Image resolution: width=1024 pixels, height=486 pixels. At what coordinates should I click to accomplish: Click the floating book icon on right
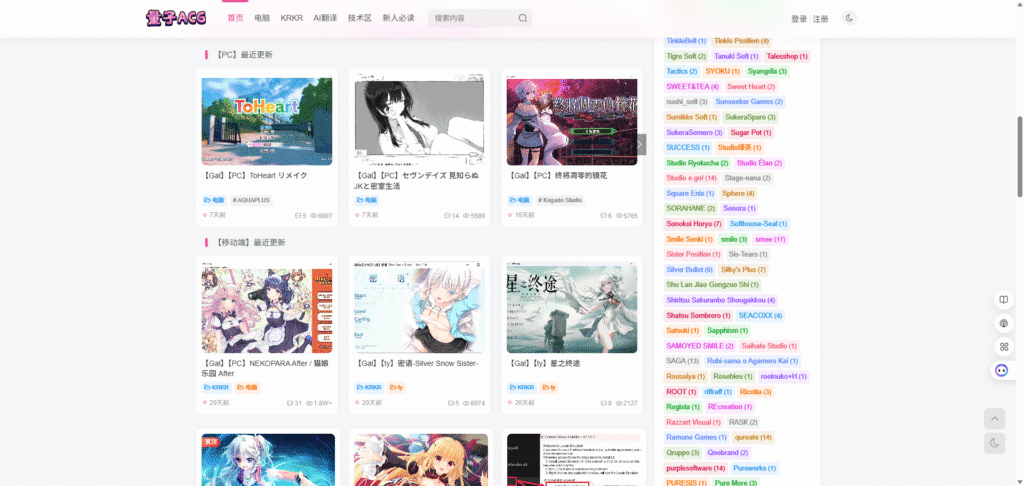(x=1003, y=299)
